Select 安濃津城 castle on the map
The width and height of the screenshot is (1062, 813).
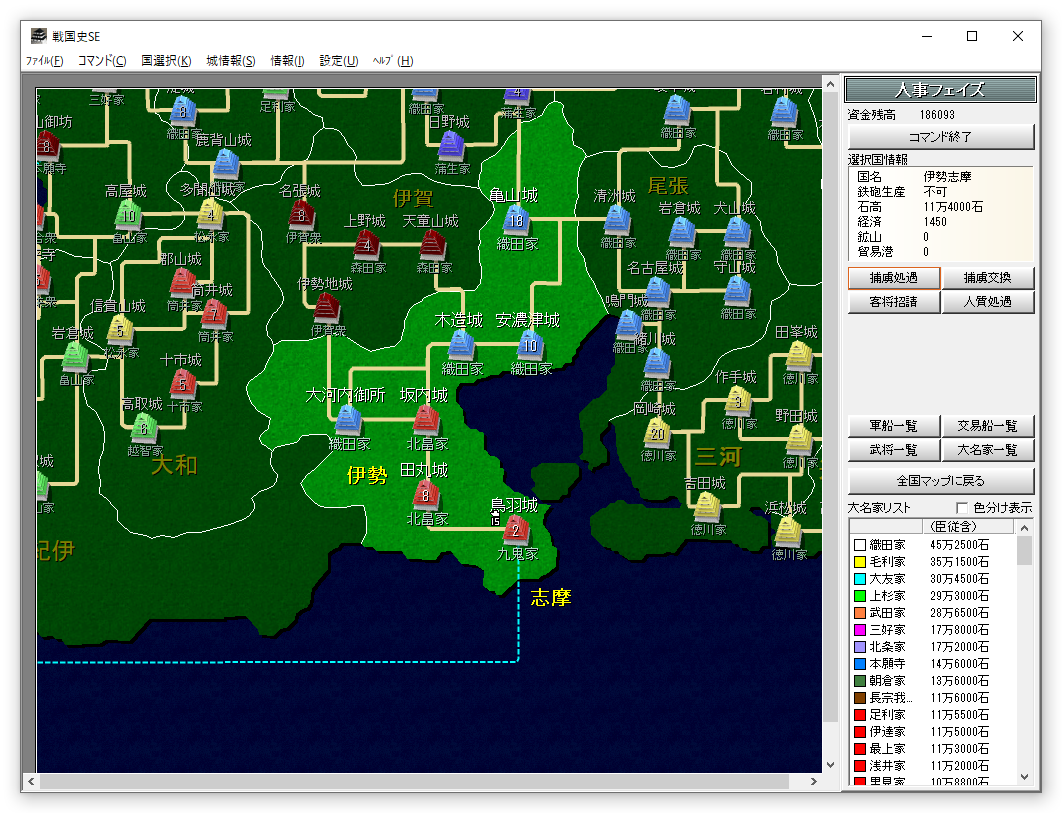[x=530, y=345]
